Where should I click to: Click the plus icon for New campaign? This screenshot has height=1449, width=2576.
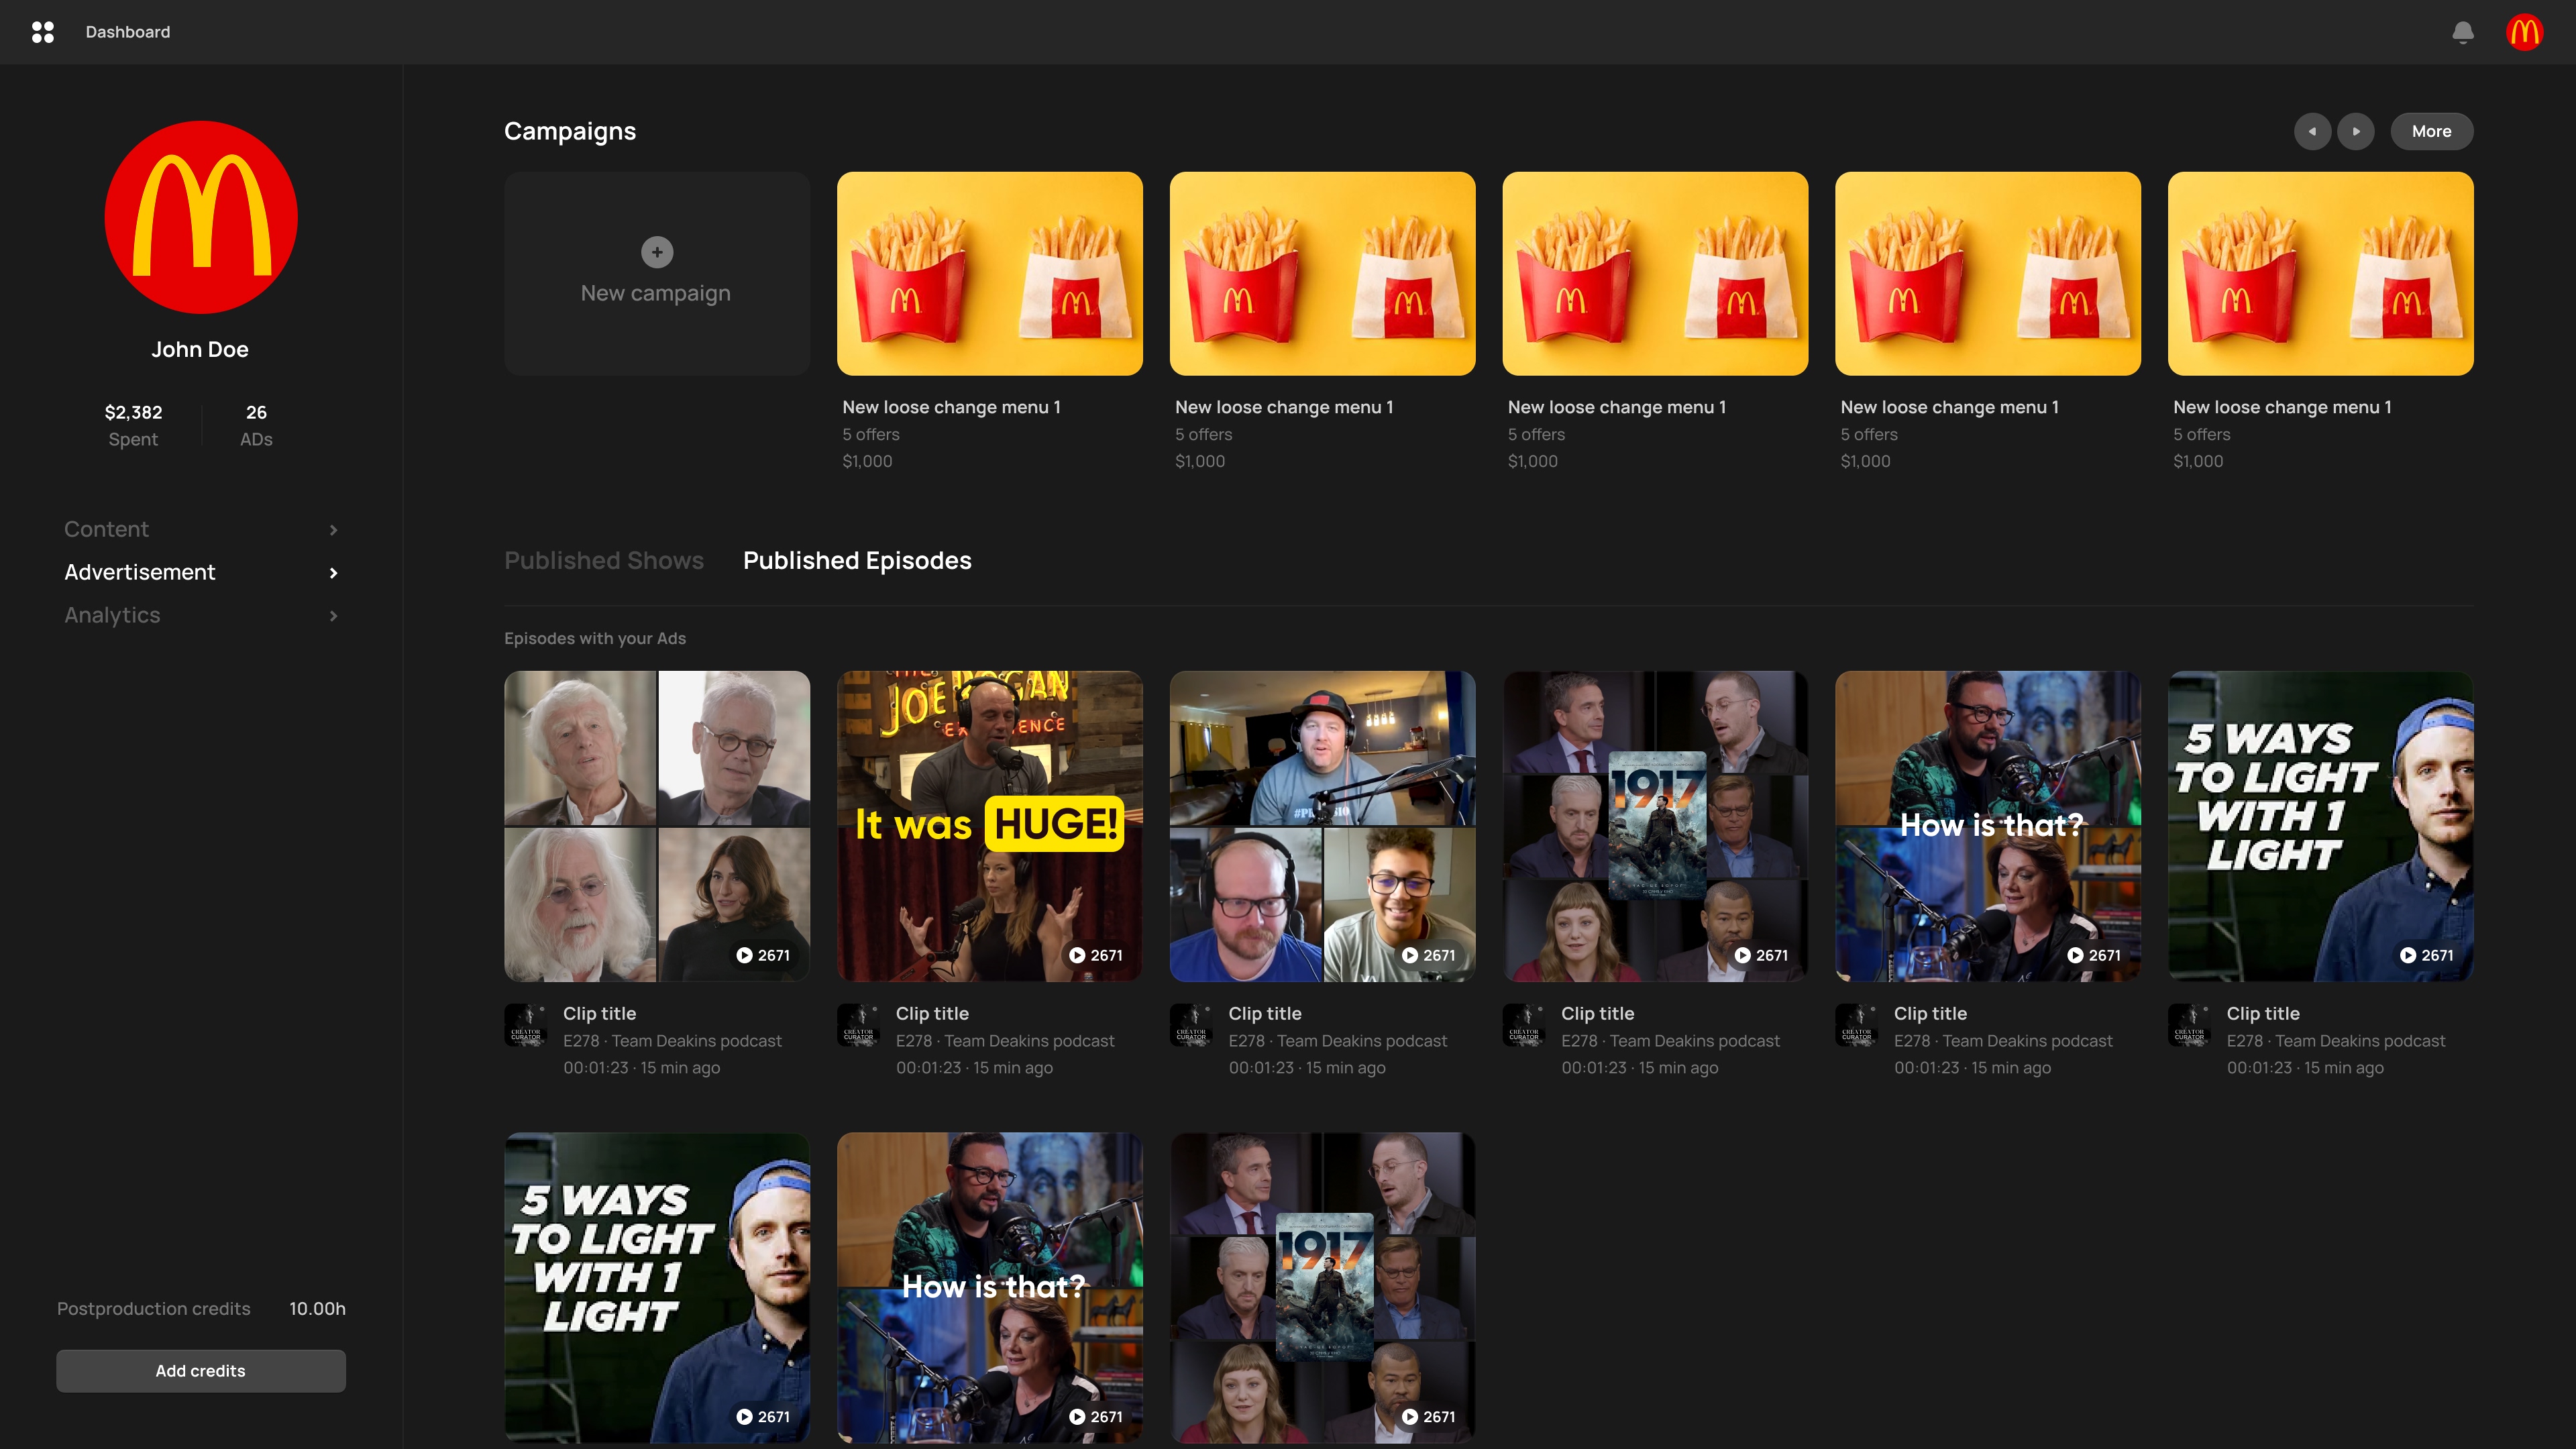[x=657, y=252]
